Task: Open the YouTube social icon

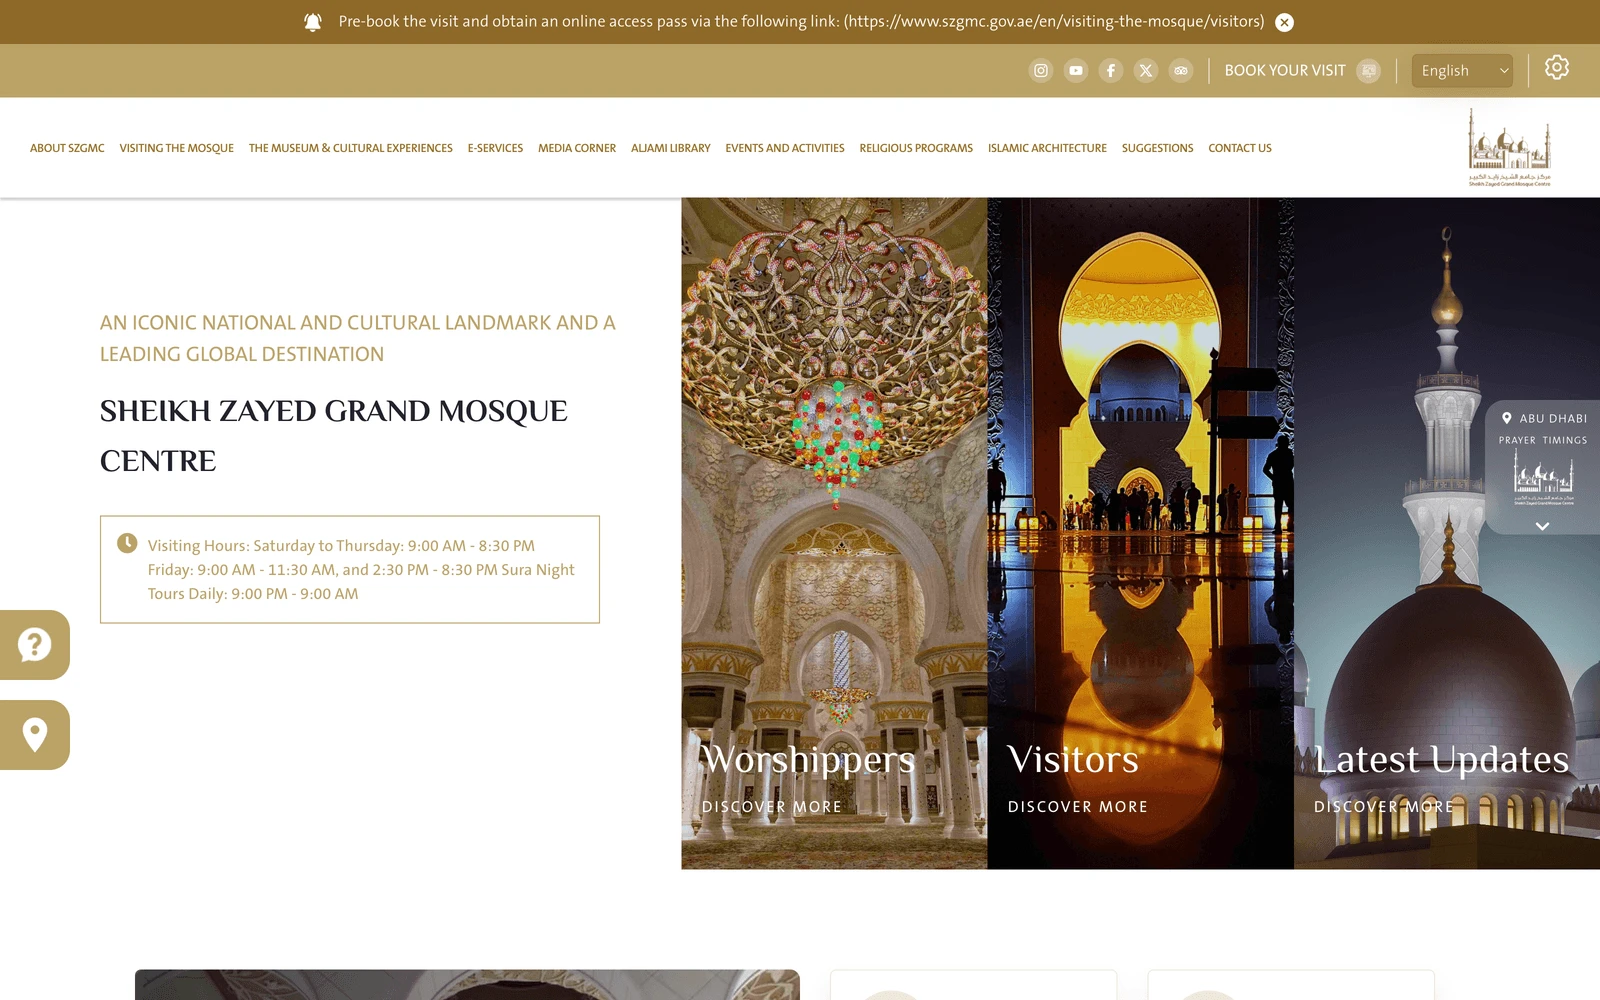Action: tap(1076, 70)
